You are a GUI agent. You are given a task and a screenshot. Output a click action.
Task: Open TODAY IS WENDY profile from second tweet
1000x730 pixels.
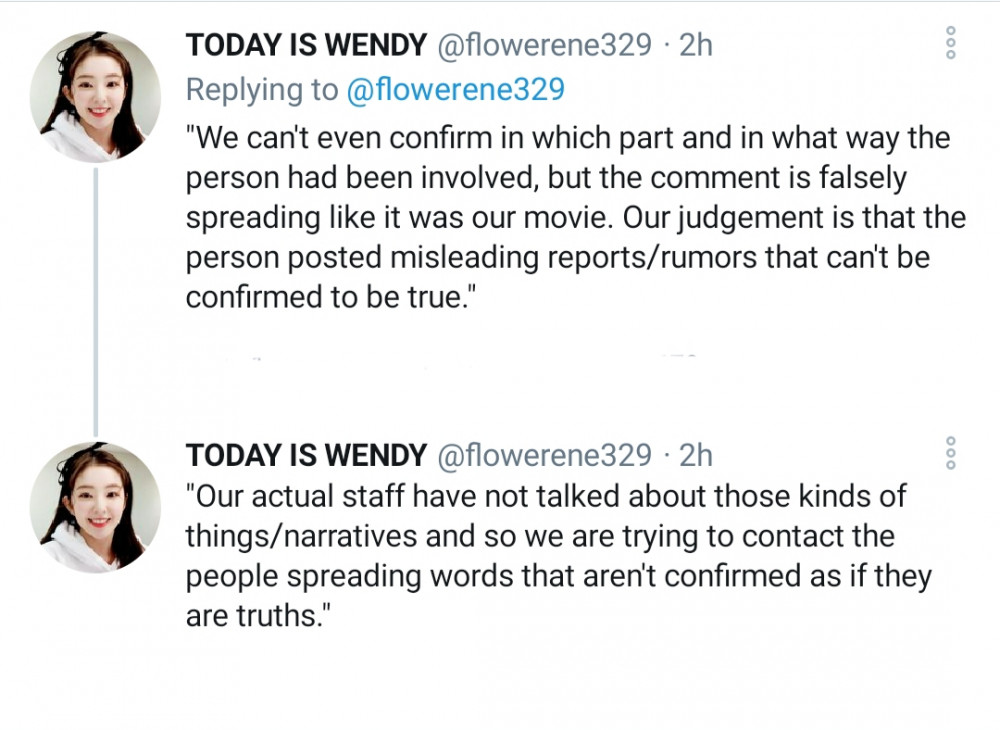[306, 455]
